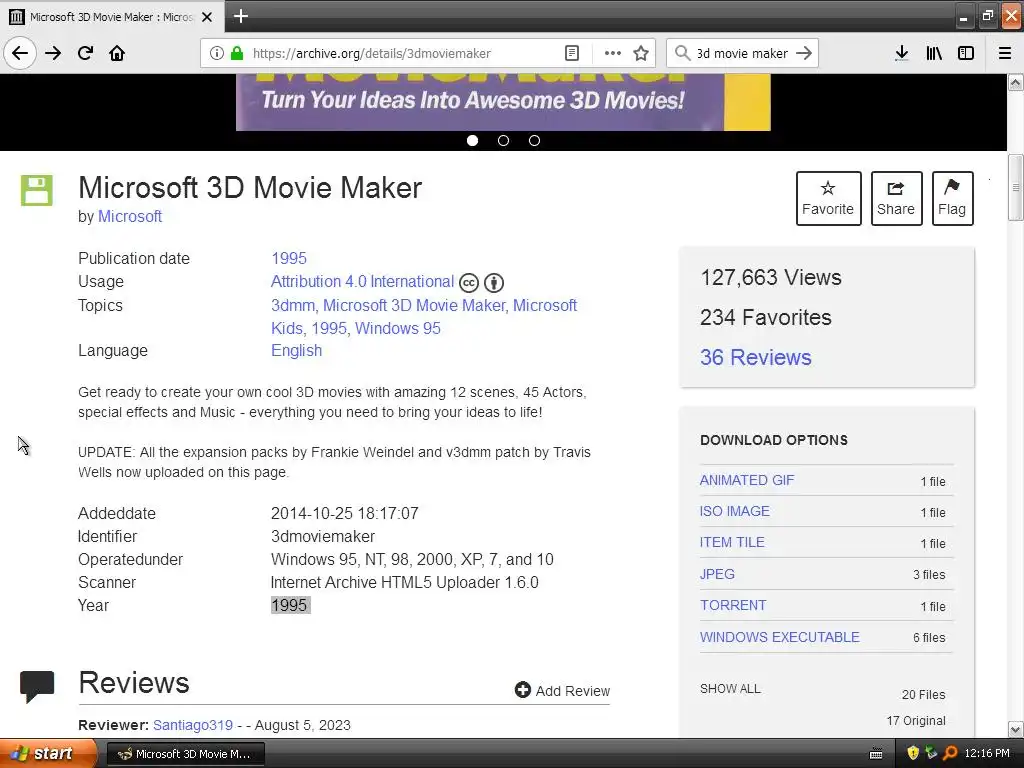Flag this item
1024x768 pixels.
click(952, 199)
